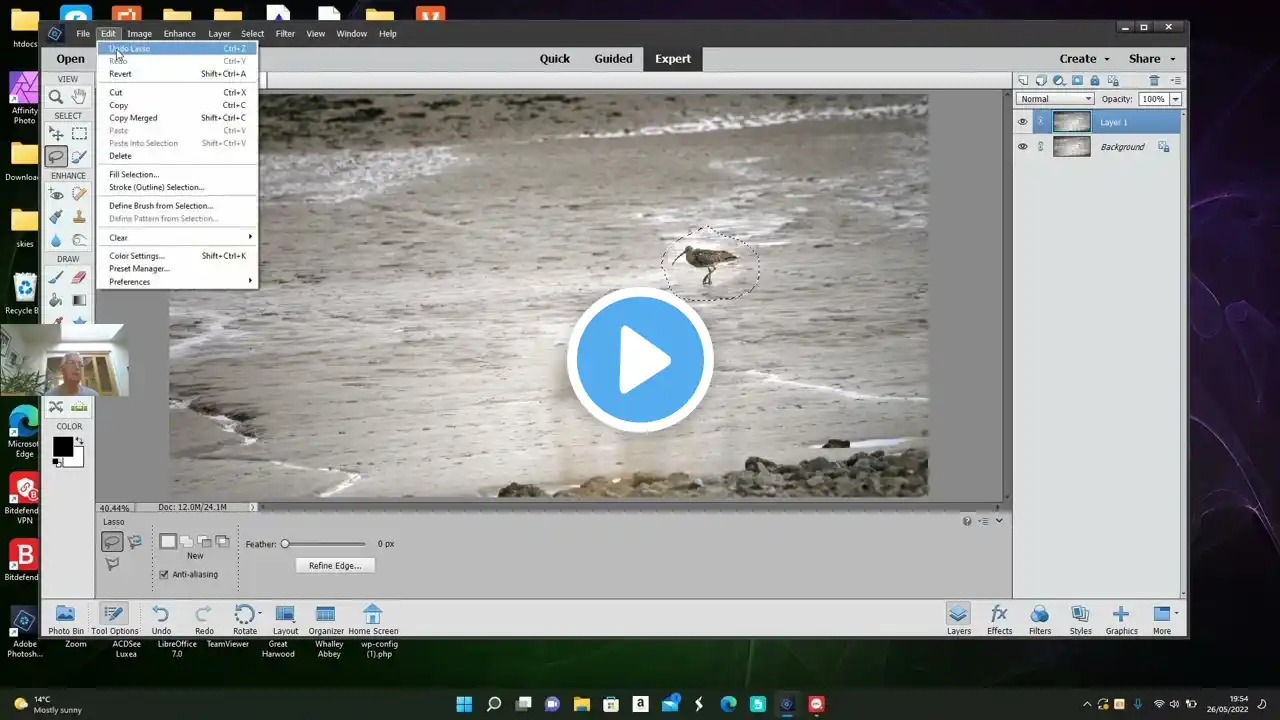Select the Move tool
1280x720 pixels.
click(x=56, y=134)
